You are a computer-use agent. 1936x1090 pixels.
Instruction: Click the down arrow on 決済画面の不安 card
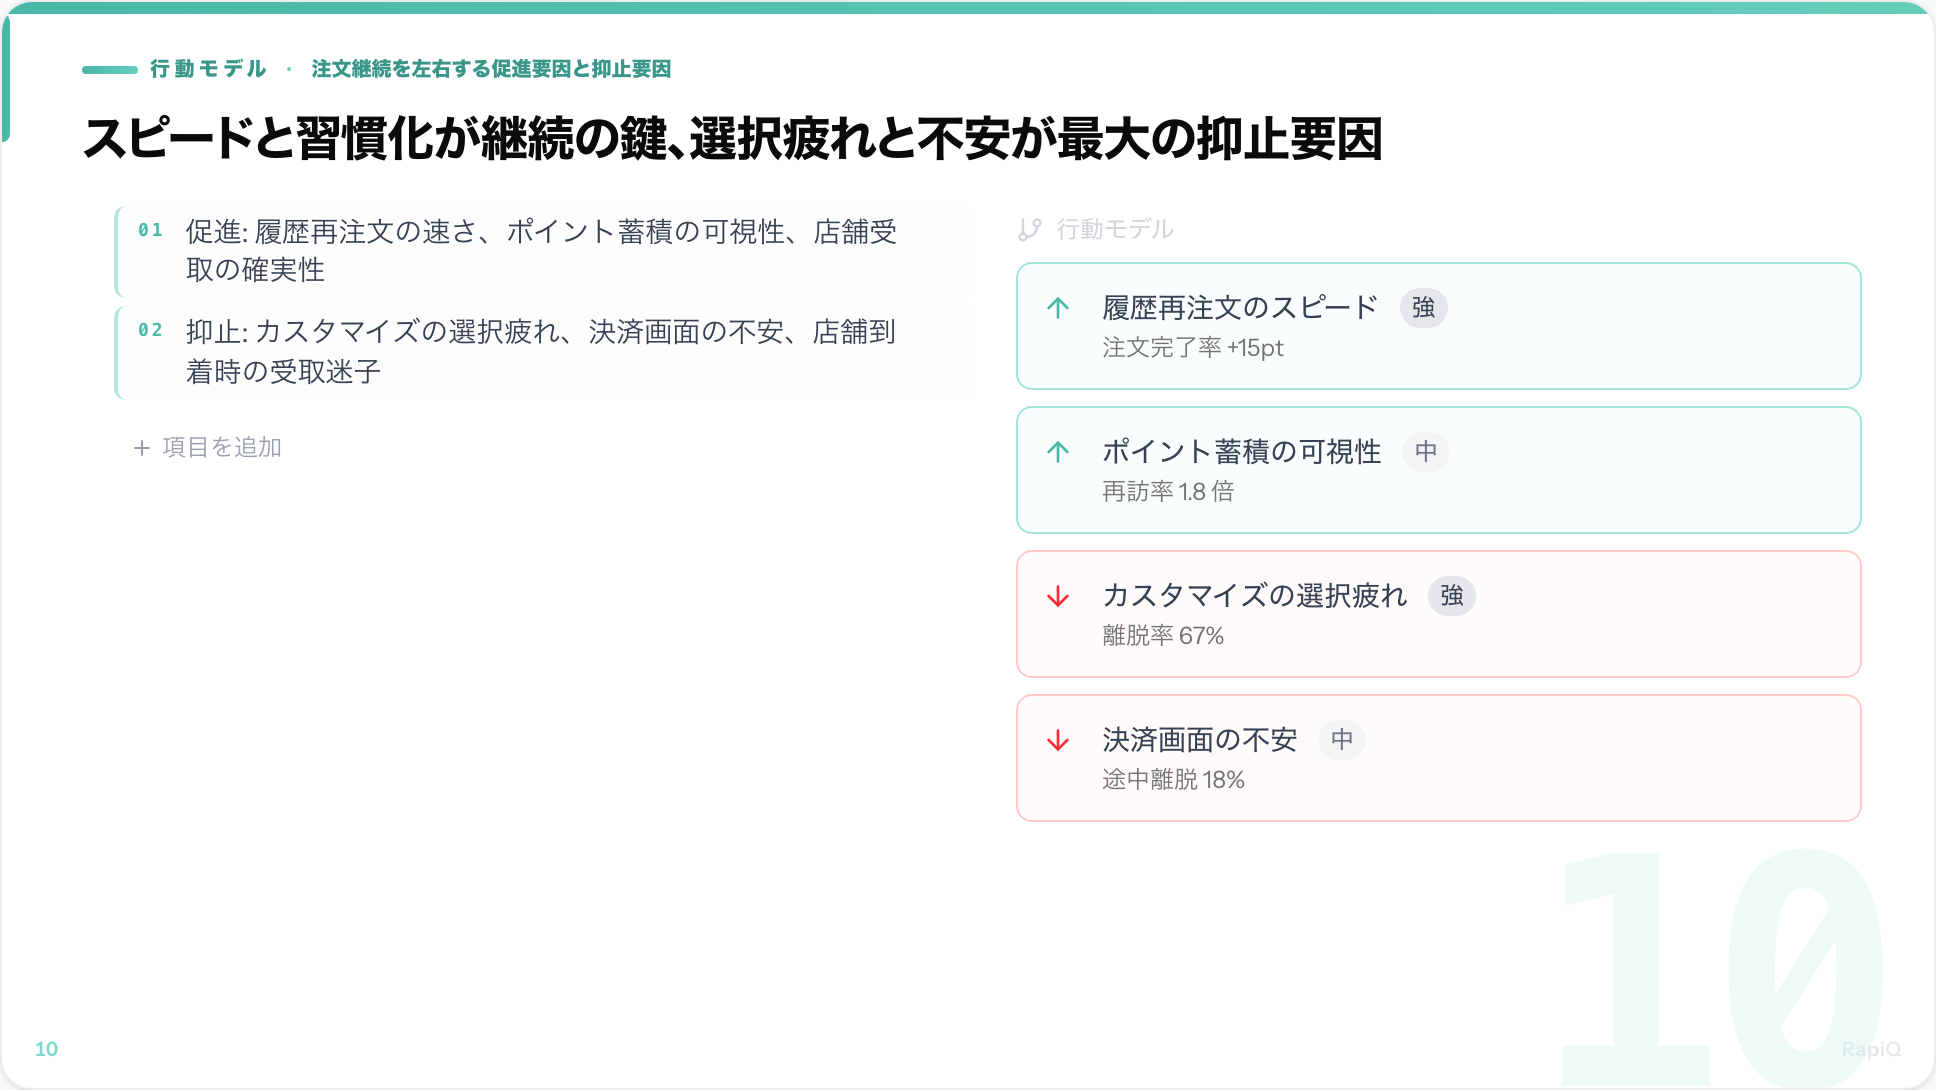1058,740
